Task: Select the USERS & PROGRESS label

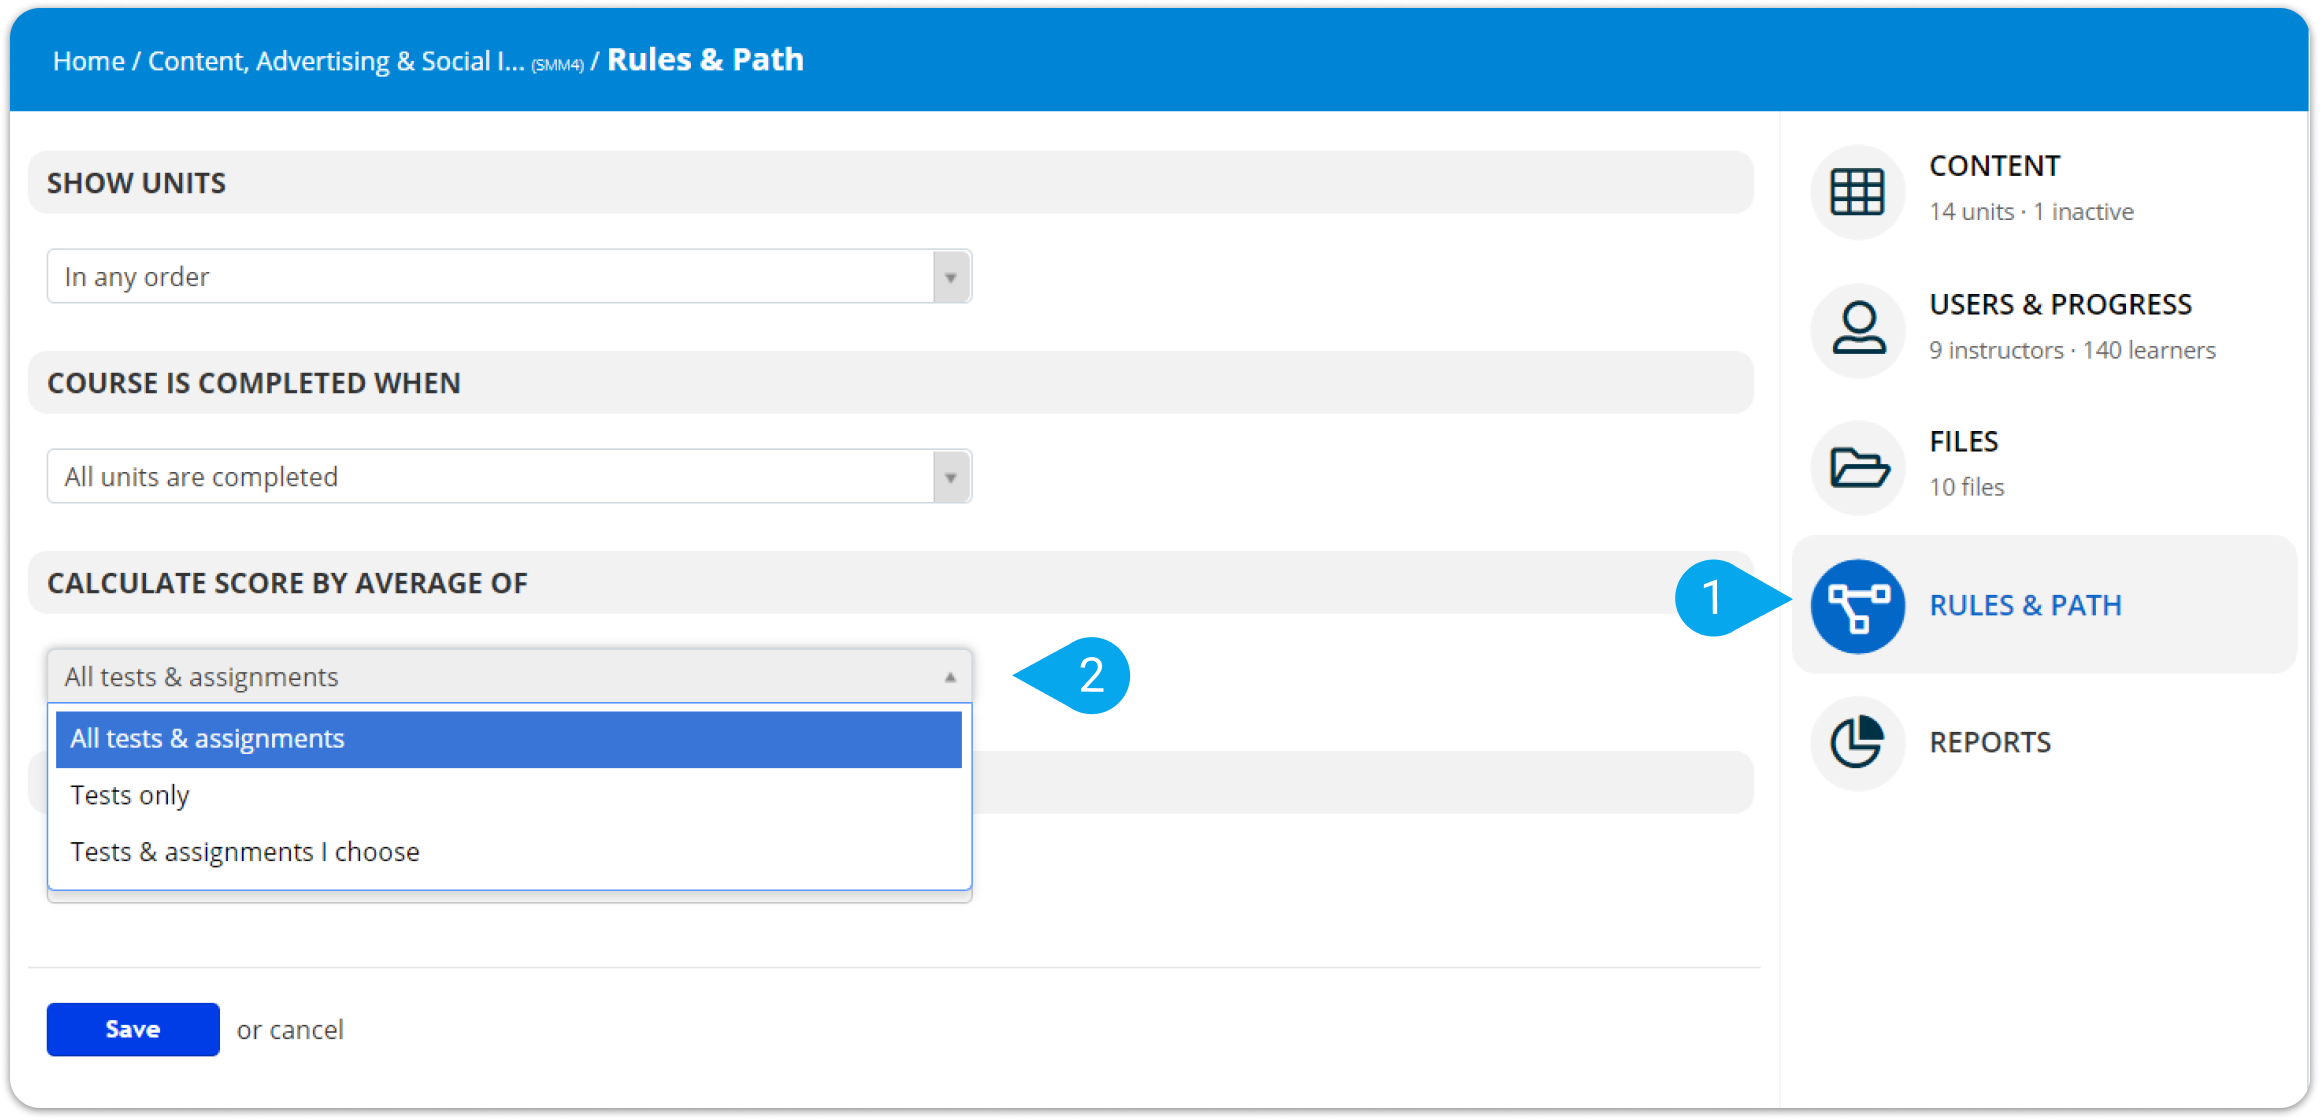Action: pyautogui.click(x=2060, y=305)
